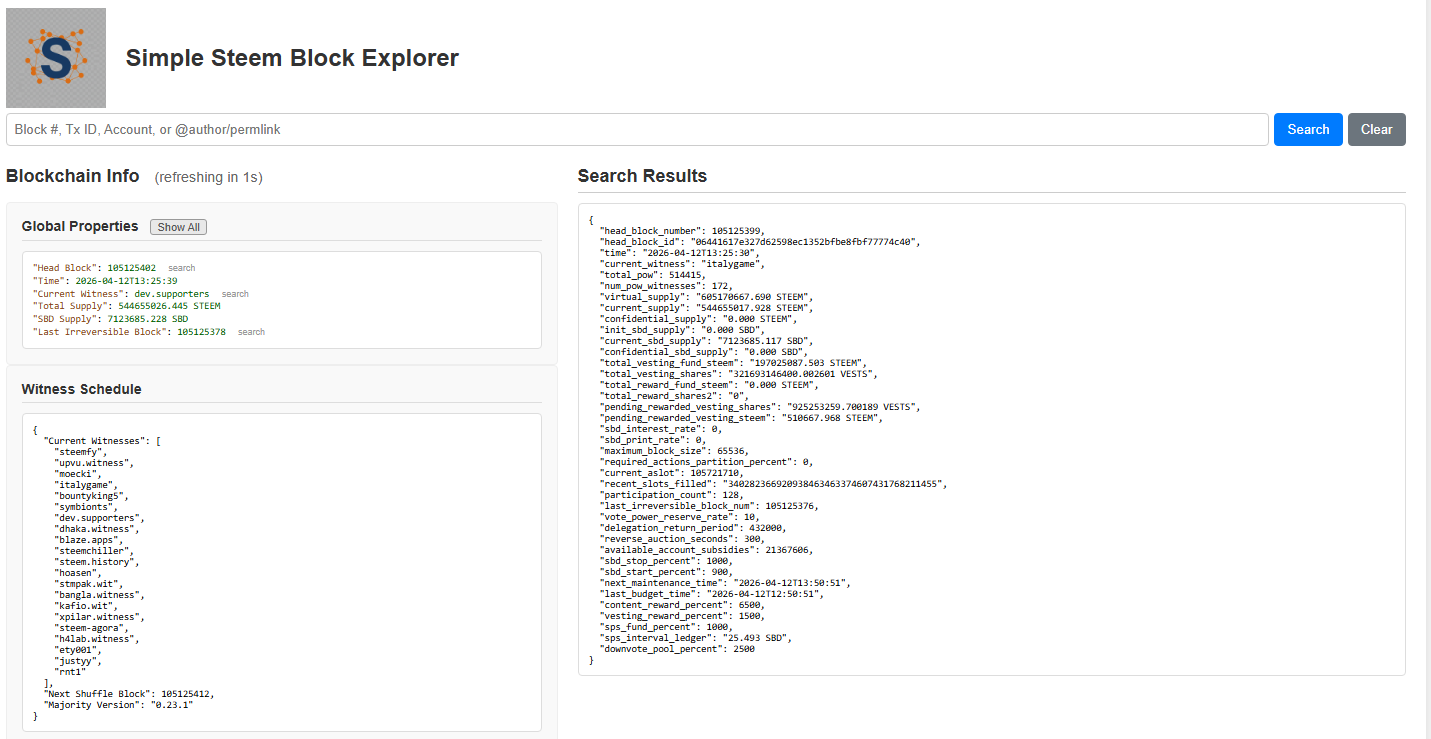This screenshot has width=1431, height=739.
Task: Click witness "stmpak.wit" in the schedule list
Action: click(x=88, y=584)
